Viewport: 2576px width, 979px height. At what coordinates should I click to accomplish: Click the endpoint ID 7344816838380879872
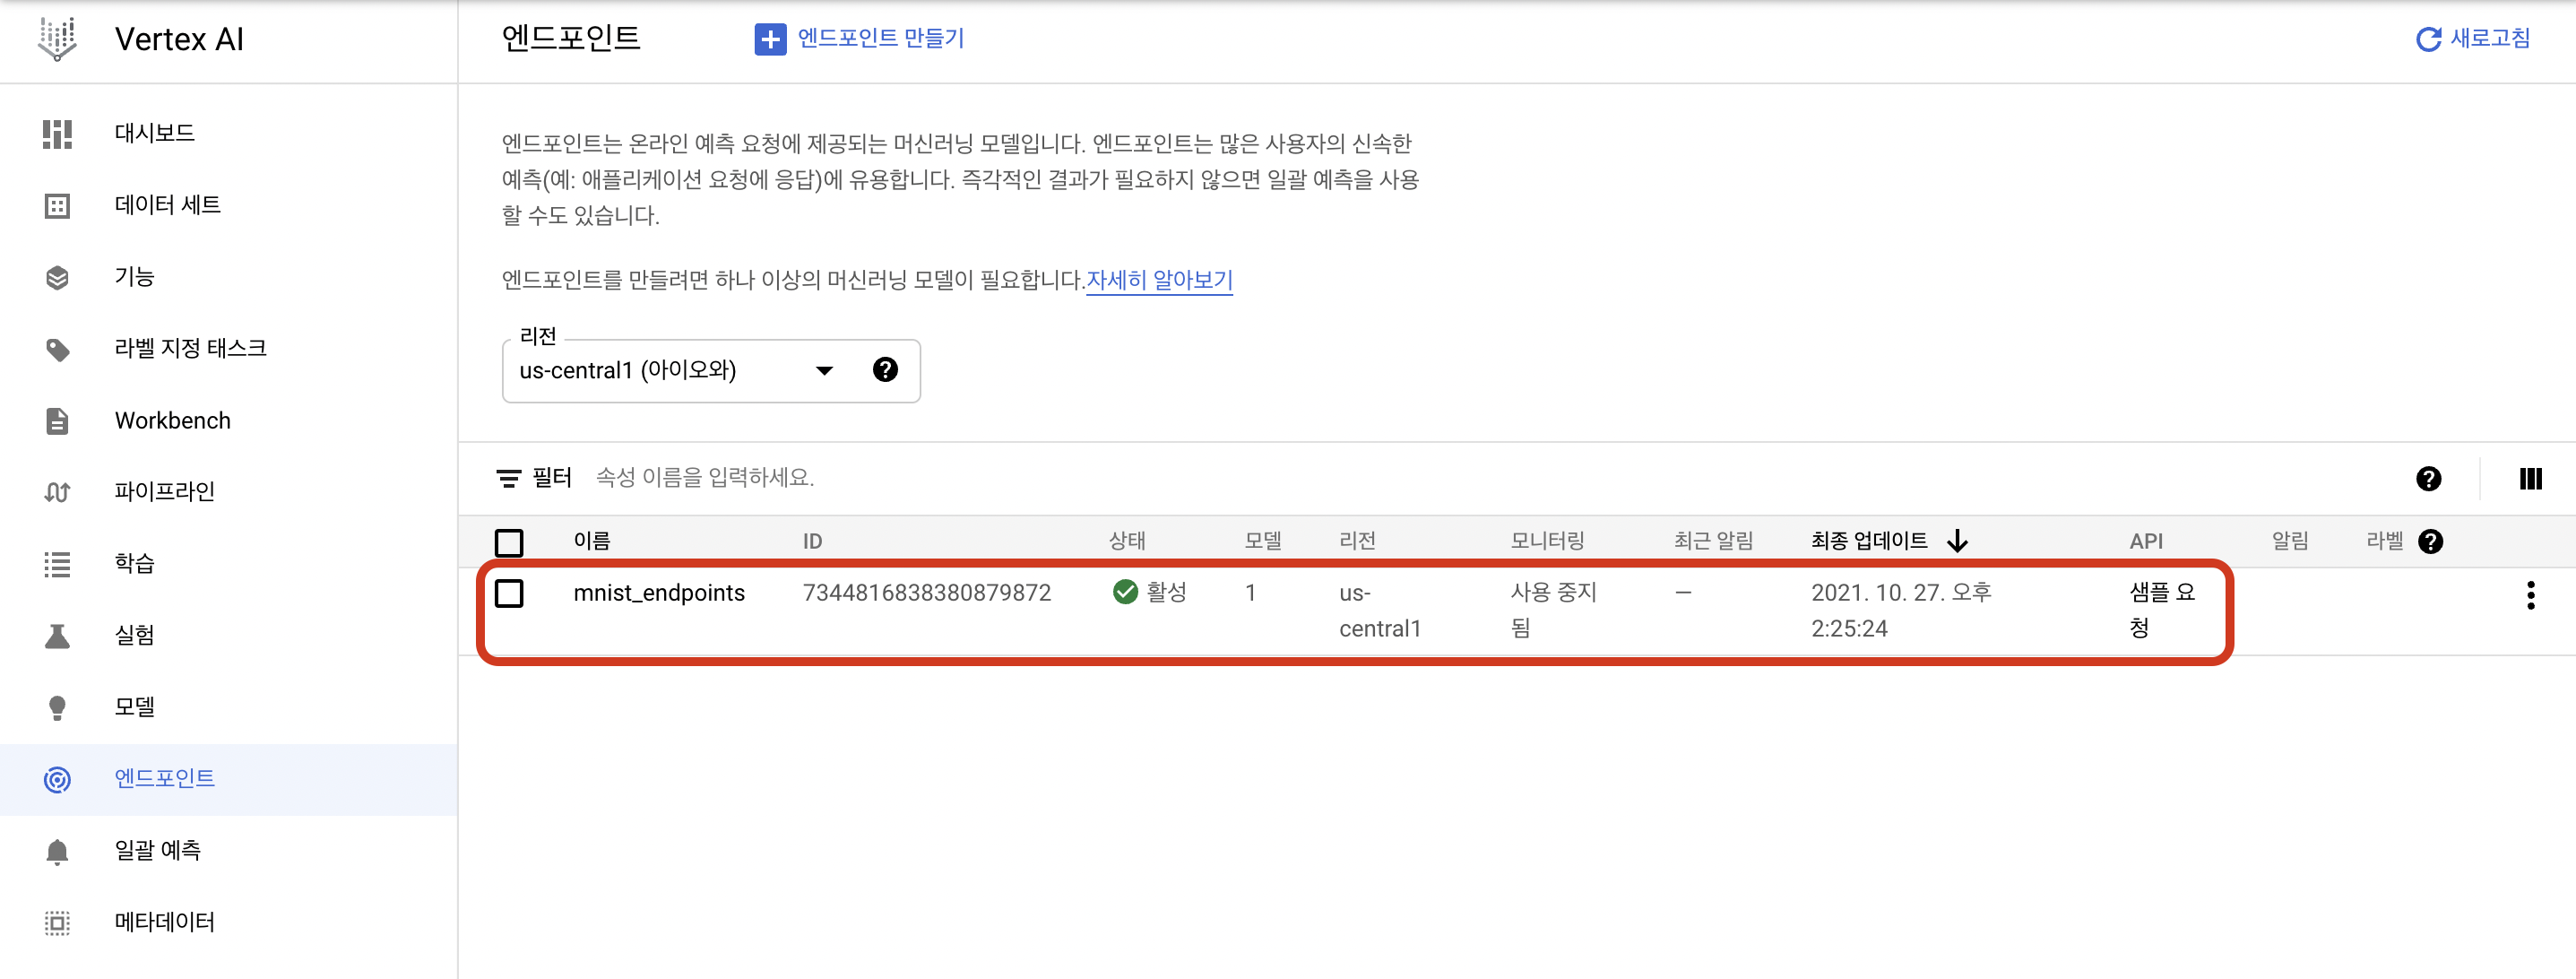pyautogui.click(x=926, y=593)
